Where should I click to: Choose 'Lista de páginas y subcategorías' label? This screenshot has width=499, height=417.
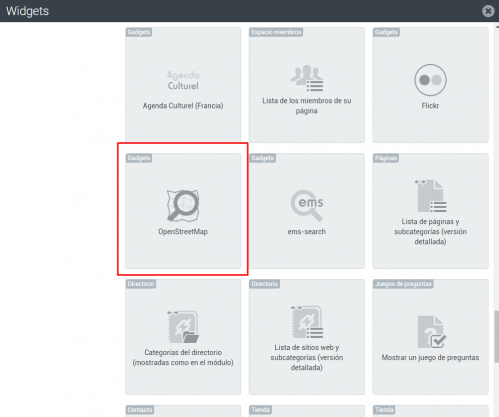point(430,231)
